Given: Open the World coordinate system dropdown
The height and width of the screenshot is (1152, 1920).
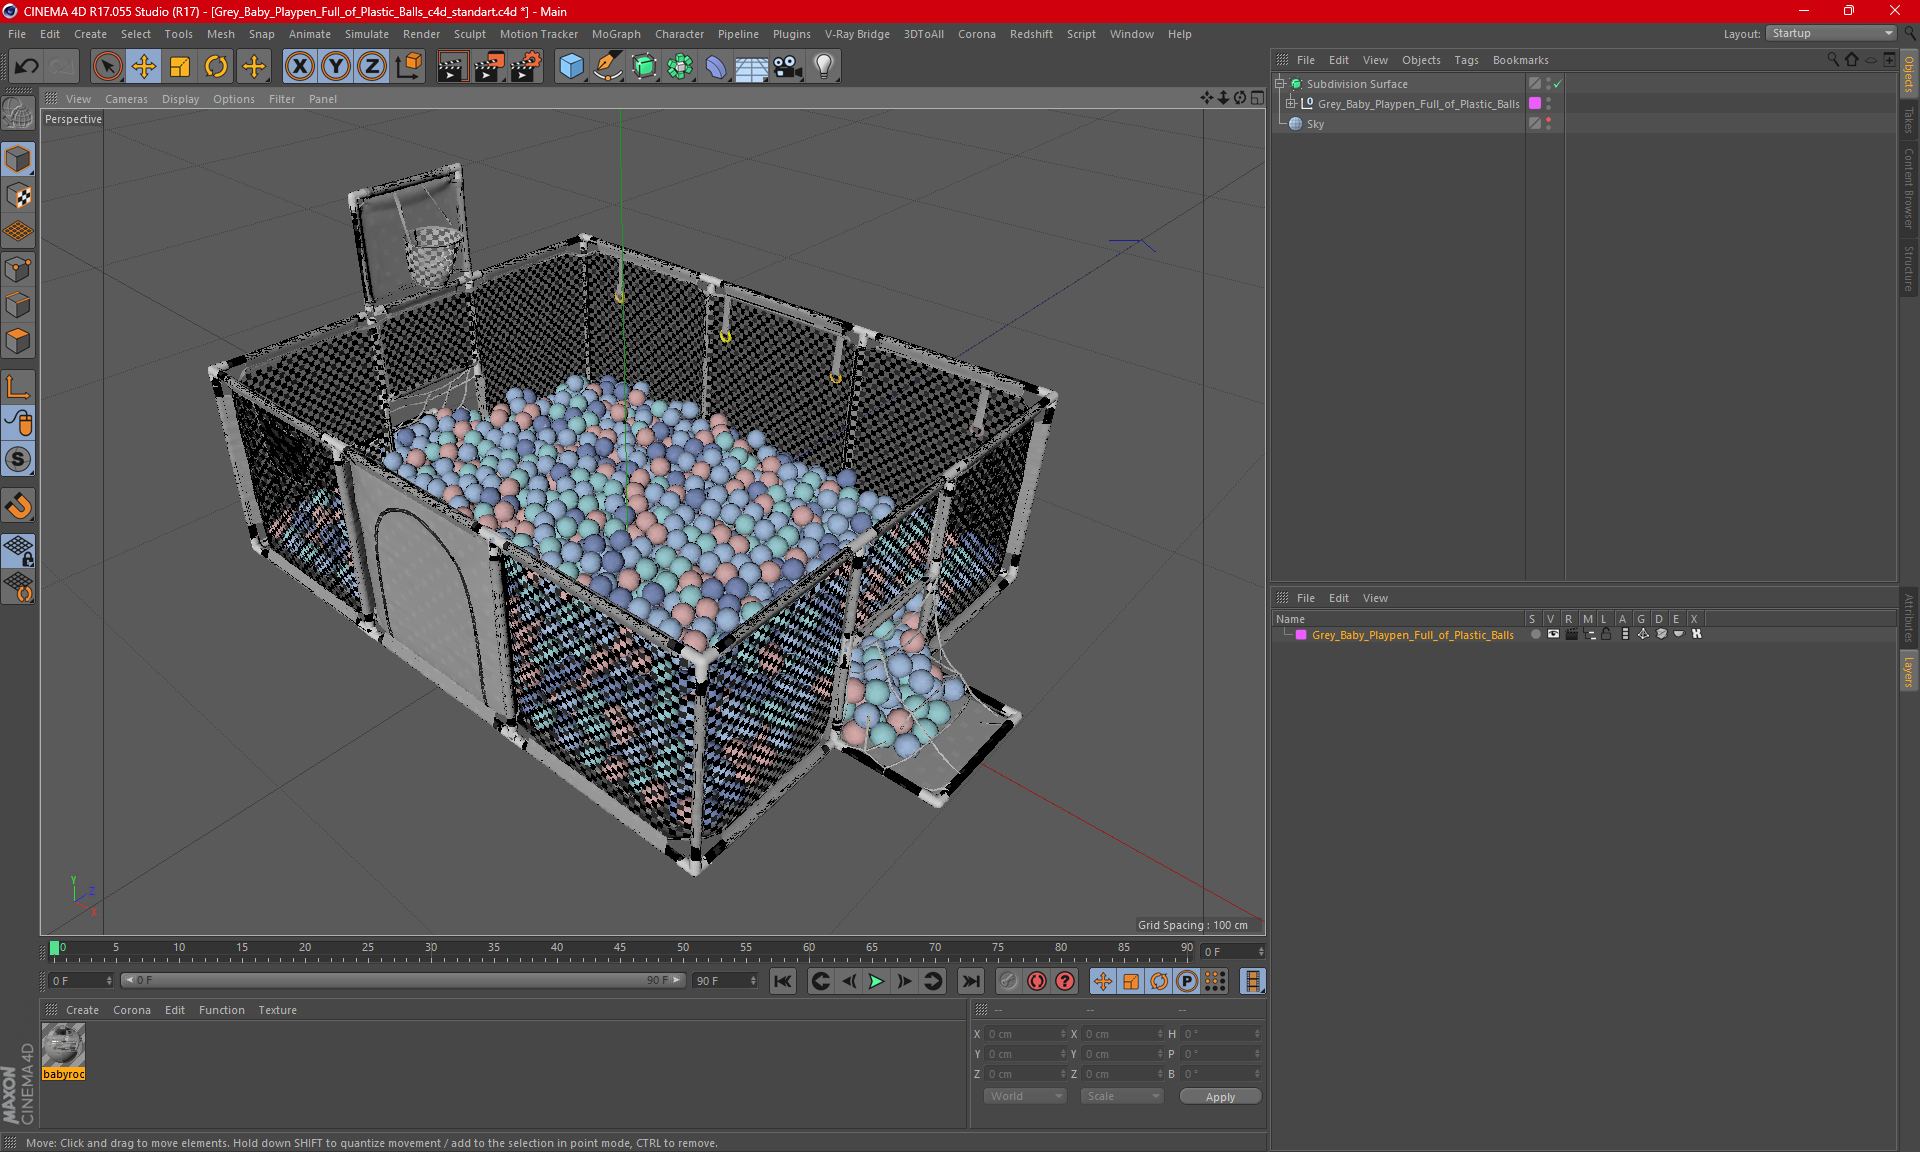Looking at the screenshot, I should 1025,1096.
